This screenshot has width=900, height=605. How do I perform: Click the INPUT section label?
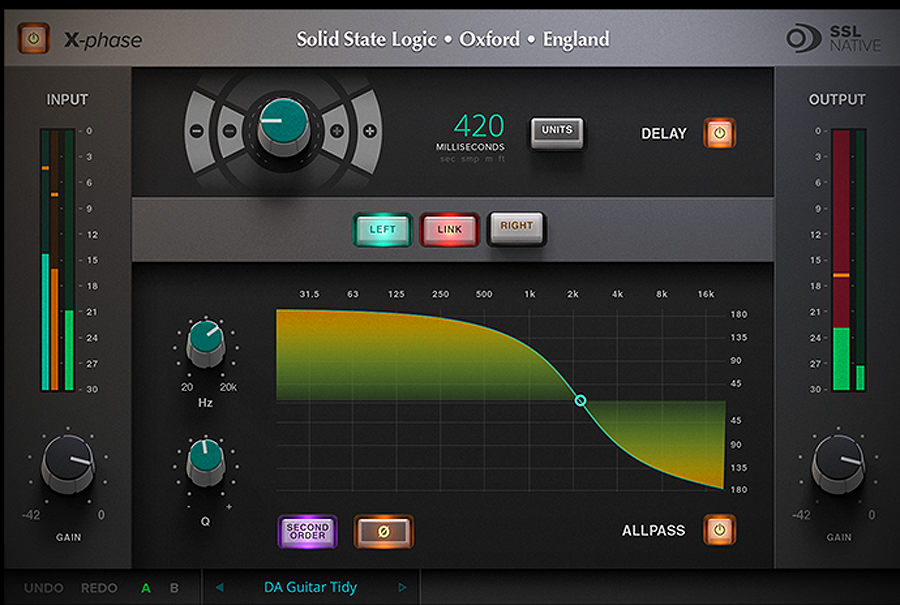tap(67, 100)
